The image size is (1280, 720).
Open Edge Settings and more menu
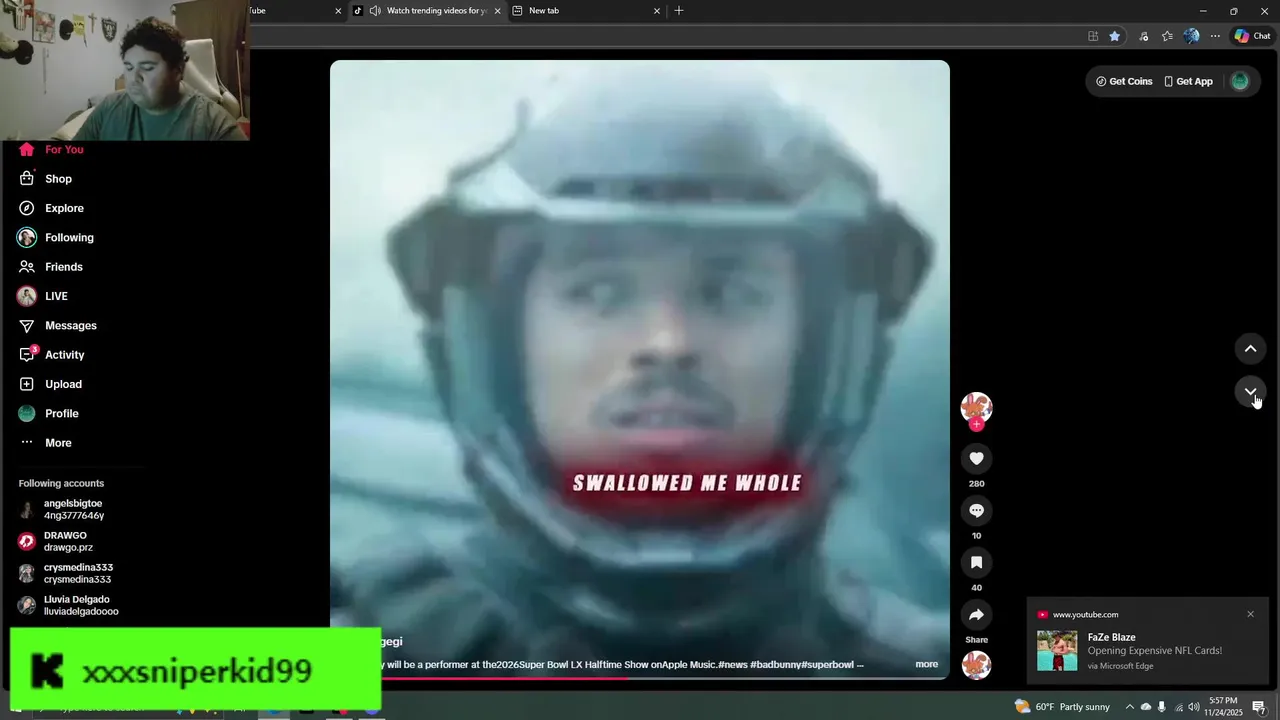tap(1215, 36)
